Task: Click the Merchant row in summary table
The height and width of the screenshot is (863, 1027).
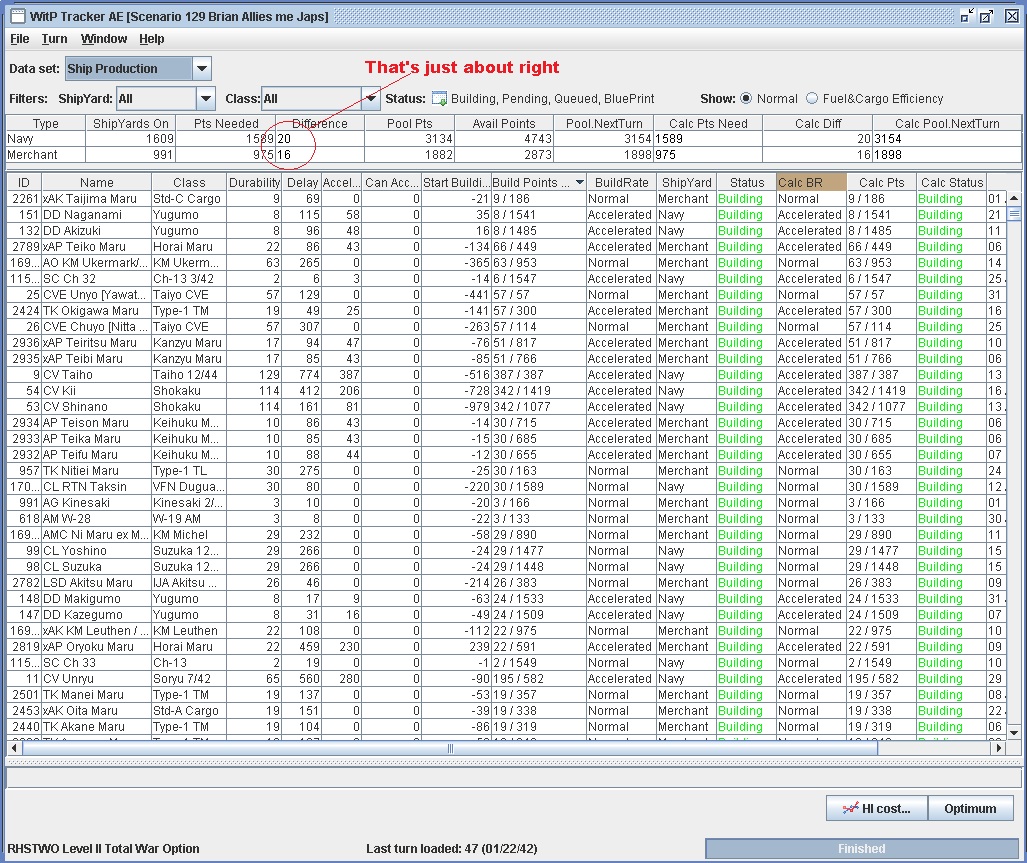Action: point(514,155)
